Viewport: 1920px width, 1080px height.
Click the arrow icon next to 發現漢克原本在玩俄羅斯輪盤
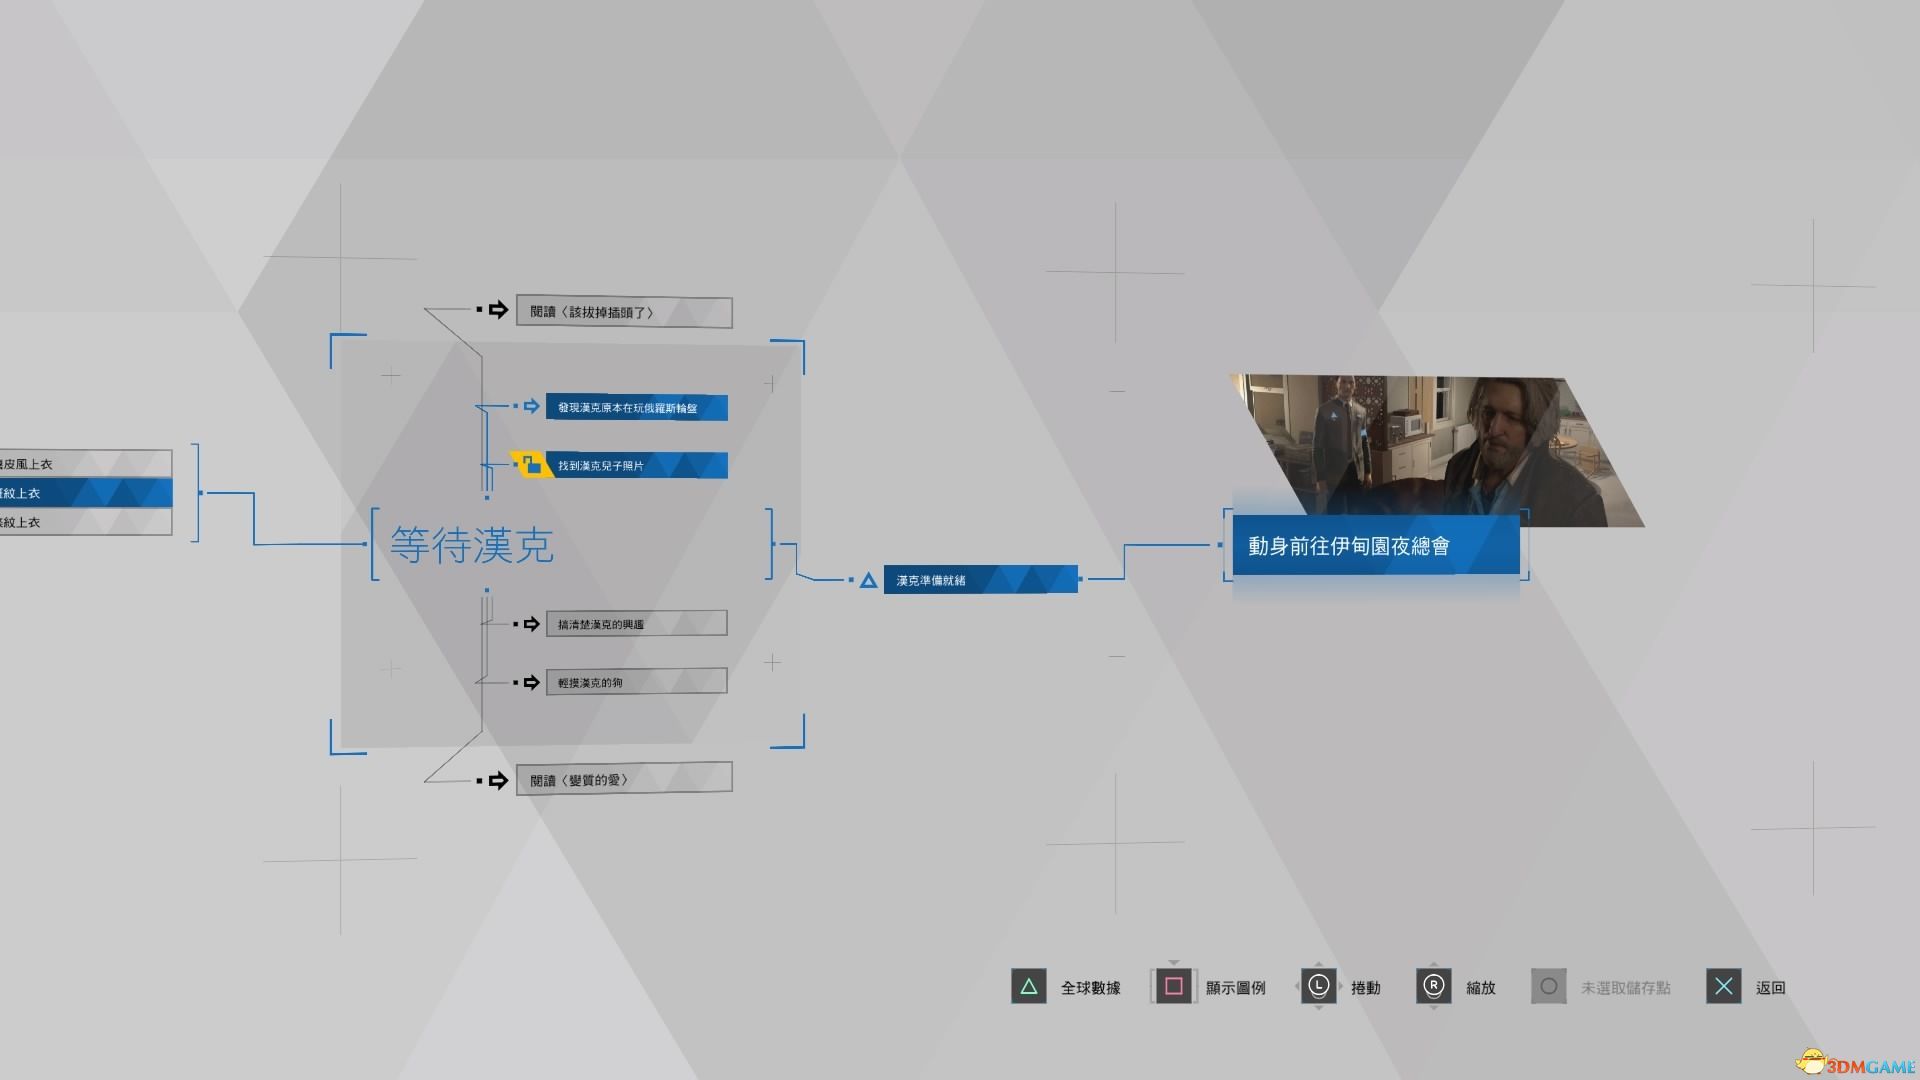(529, 406)
